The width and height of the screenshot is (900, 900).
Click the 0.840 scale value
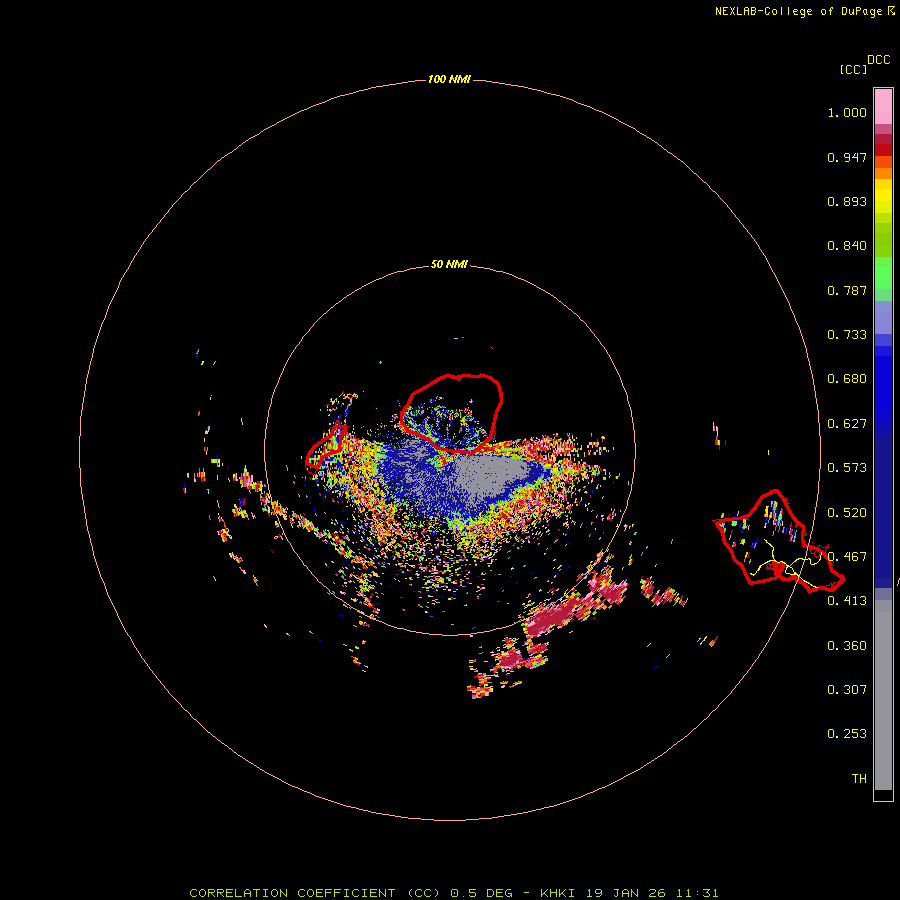847,246
